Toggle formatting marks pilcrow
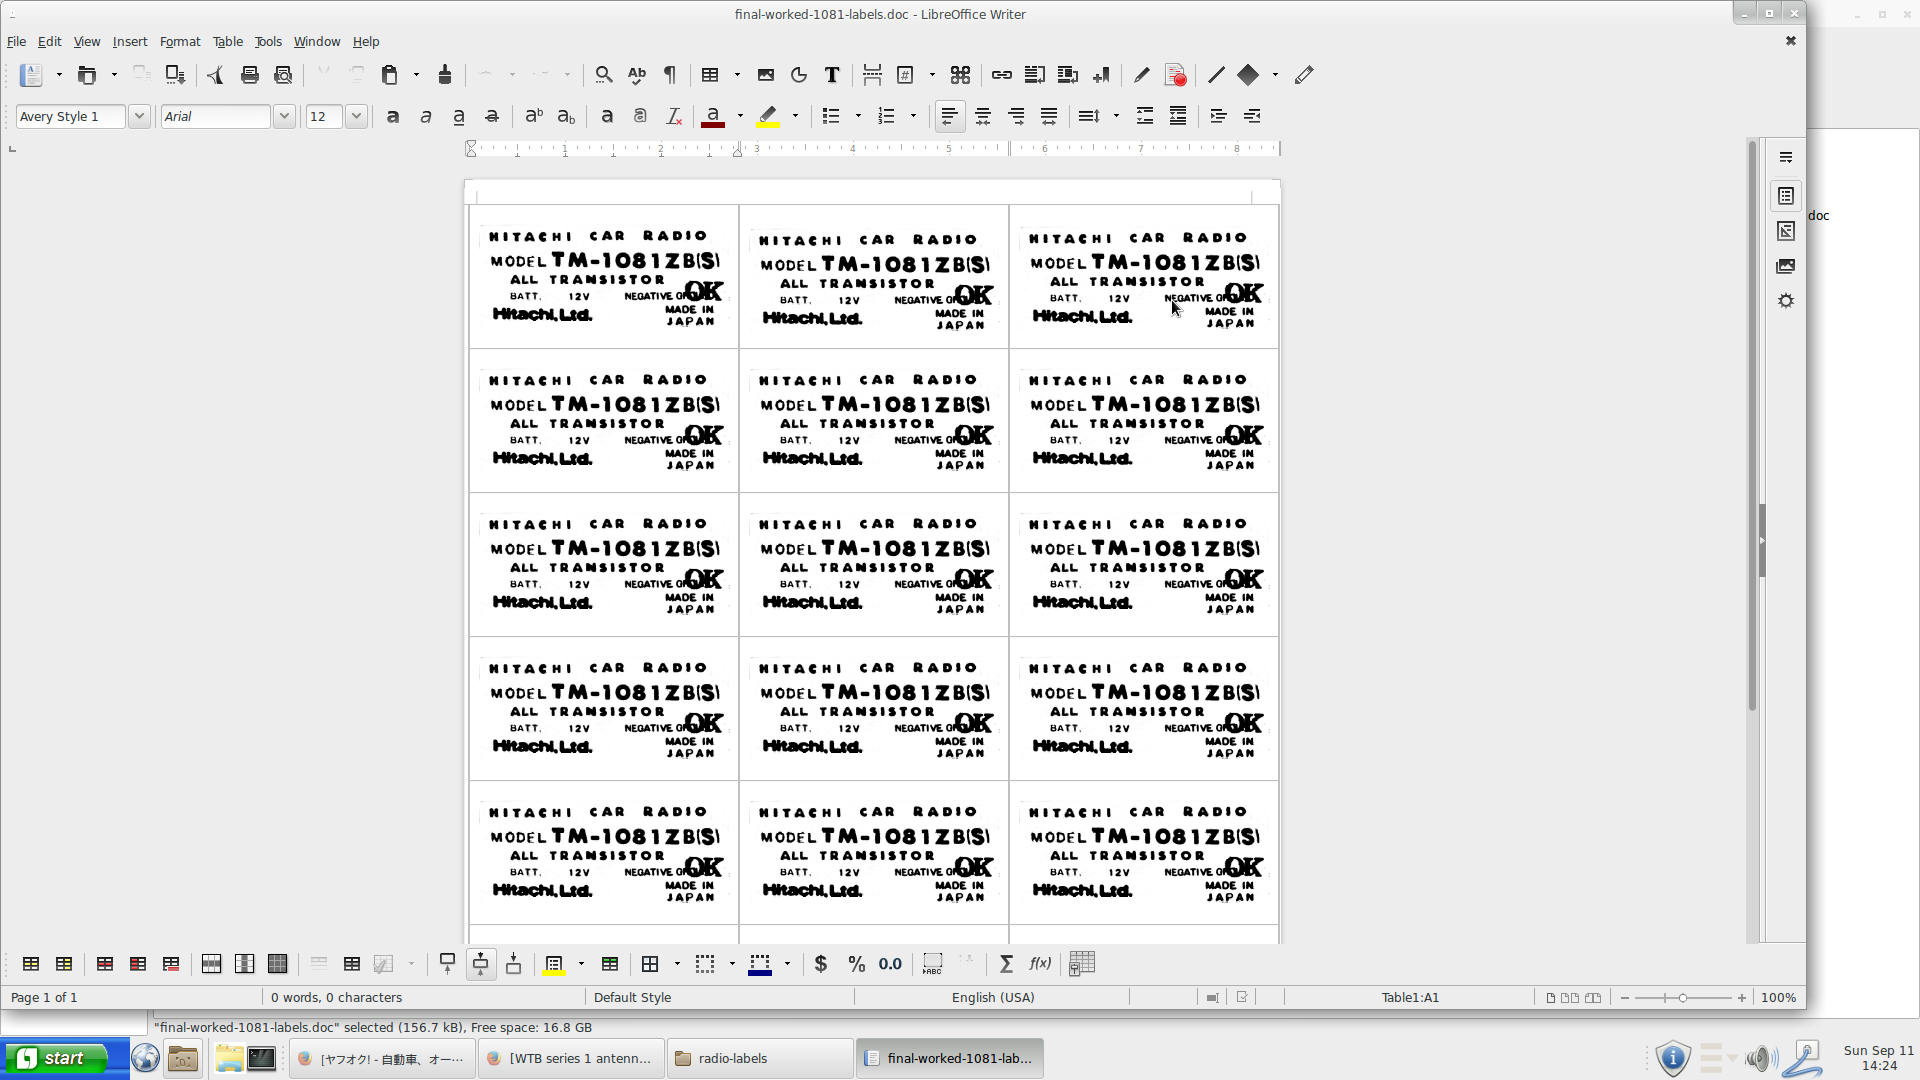Screen dimensions: 1920x1080 [x=670, y=75]
